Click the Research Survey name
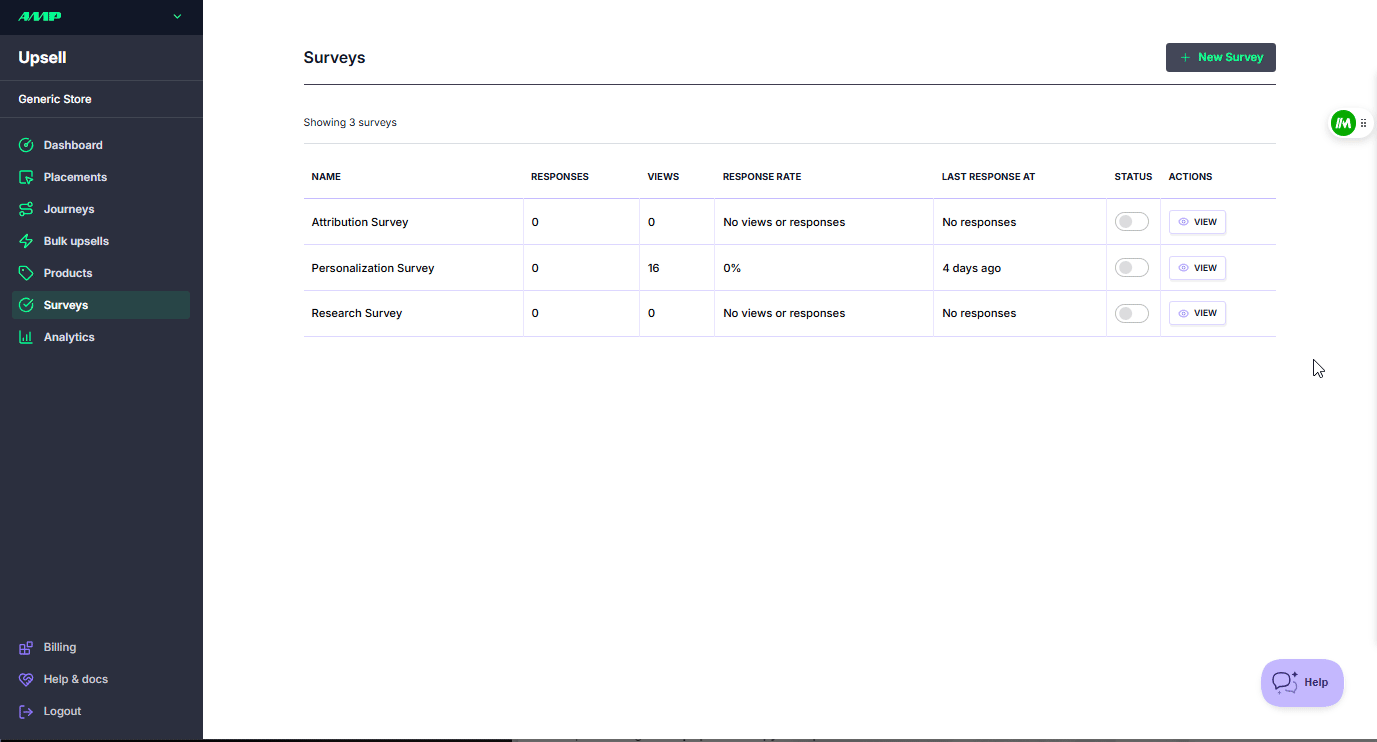 click(x=357, y=313)
